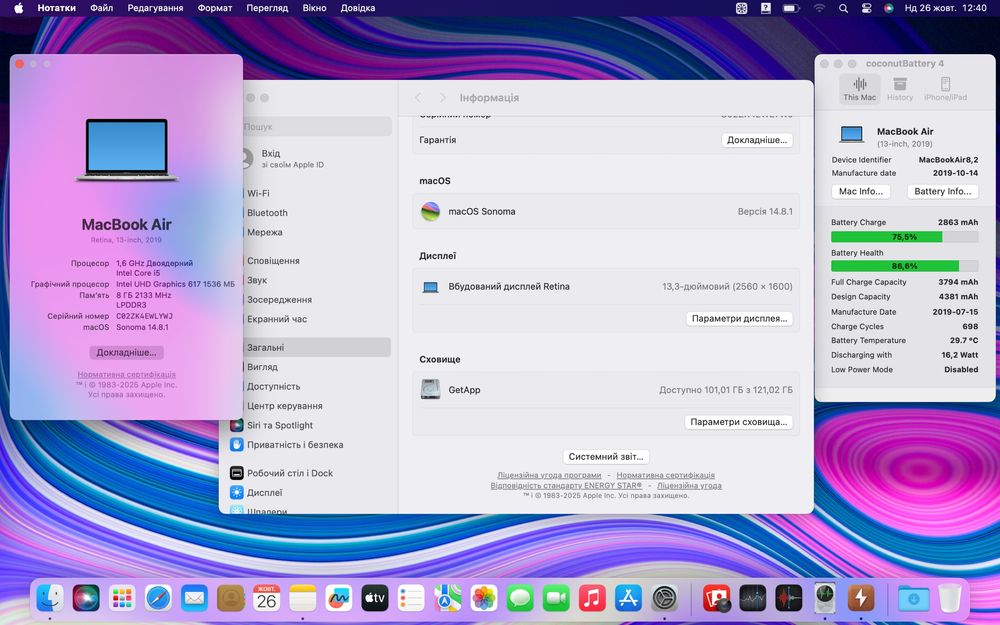Viewport: 1000px width, 625px height.
Task: Click Mac Info... button in coconutBattery
Action: click(861, 191)
